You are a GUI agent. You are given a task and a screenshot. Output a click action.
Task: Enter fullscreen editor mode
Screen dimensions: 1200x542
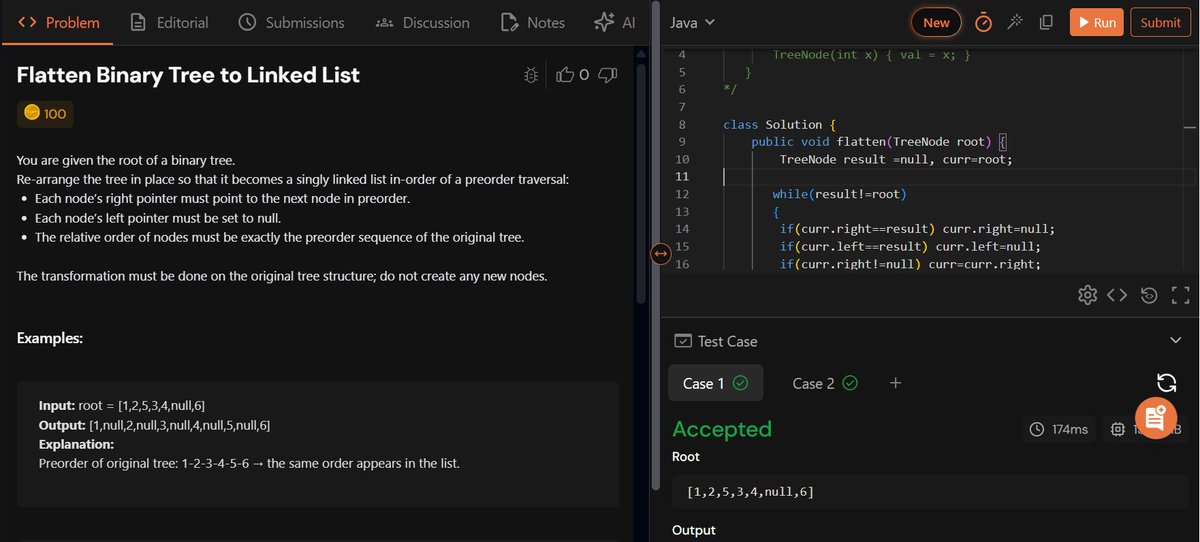coord(1180,294)
